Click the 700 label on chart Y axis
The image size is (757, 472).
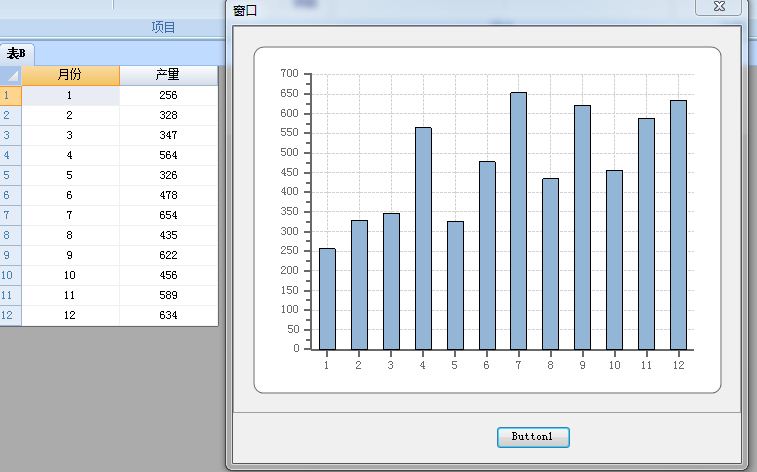click(289, 73)
